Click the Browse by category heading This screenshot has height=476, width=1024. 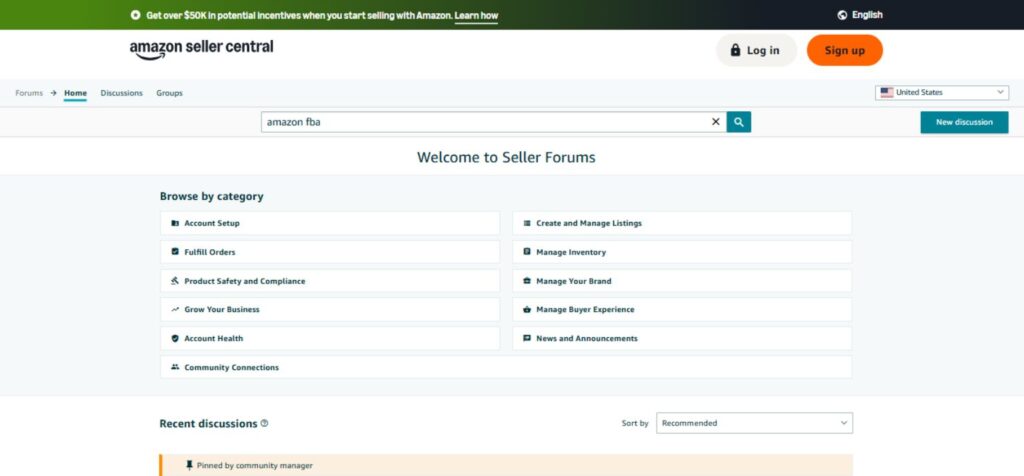pyautogui.click(x=212, y=197)
